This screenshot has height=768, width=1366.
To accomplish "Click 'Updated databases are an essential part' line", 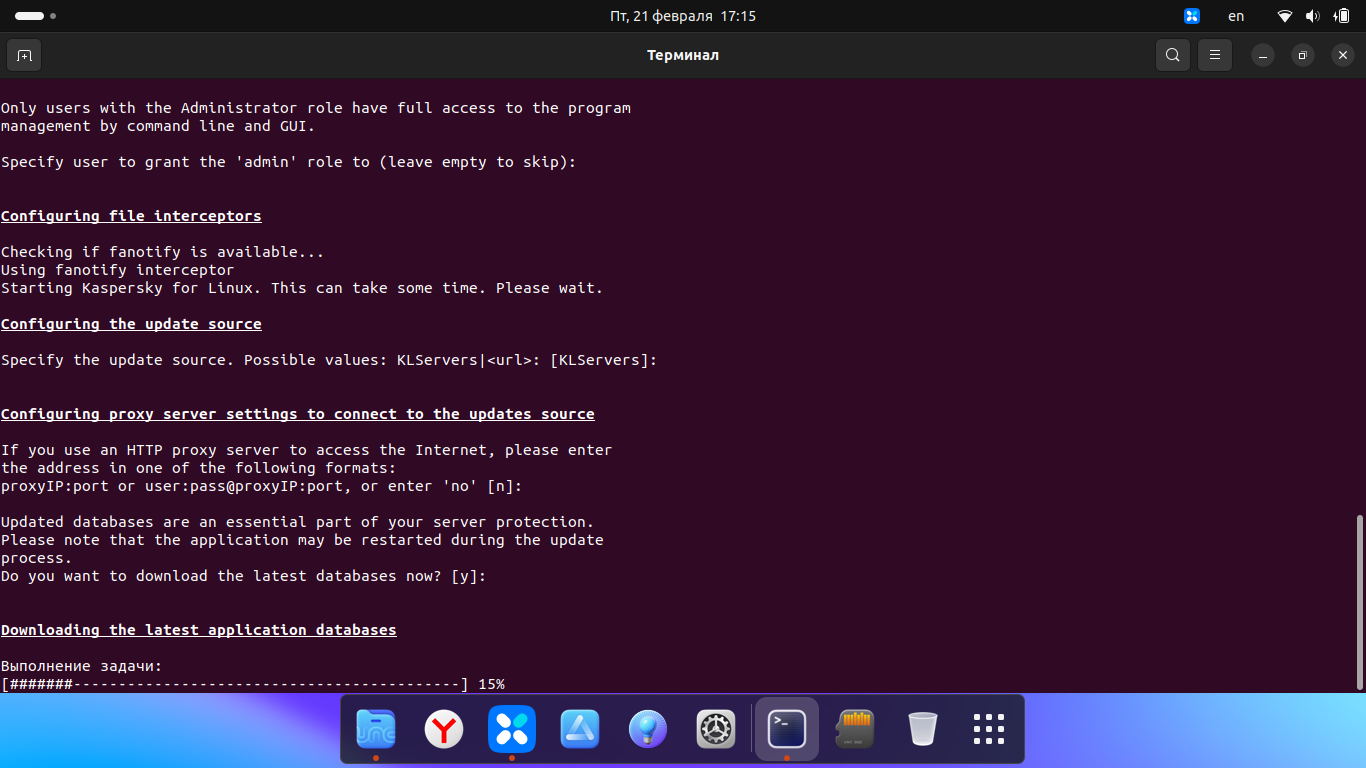I will (x=298, y=522).
